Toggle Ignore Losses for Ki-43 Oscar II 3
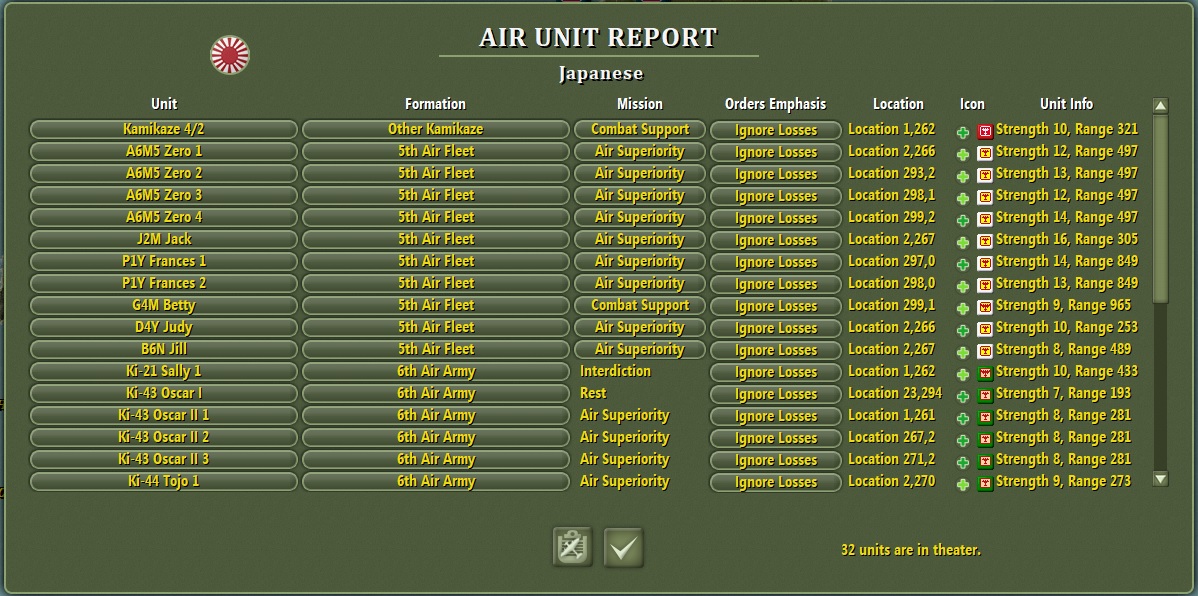This screenshot has width=1198, height=596. [775, 459]
